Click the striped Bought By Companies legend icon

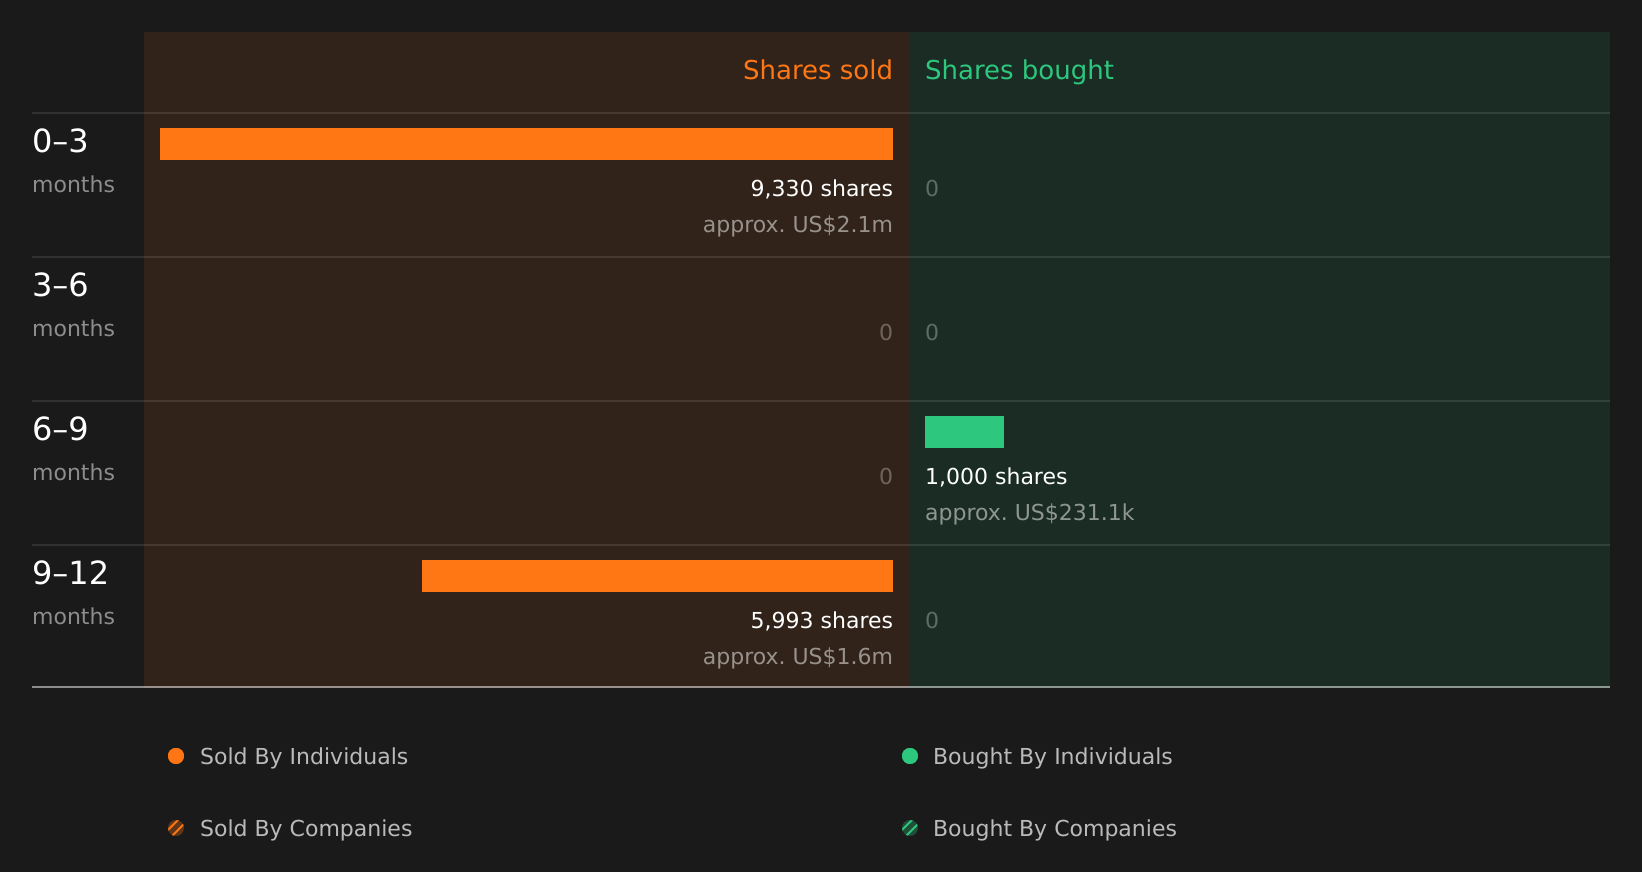(910, 828)
